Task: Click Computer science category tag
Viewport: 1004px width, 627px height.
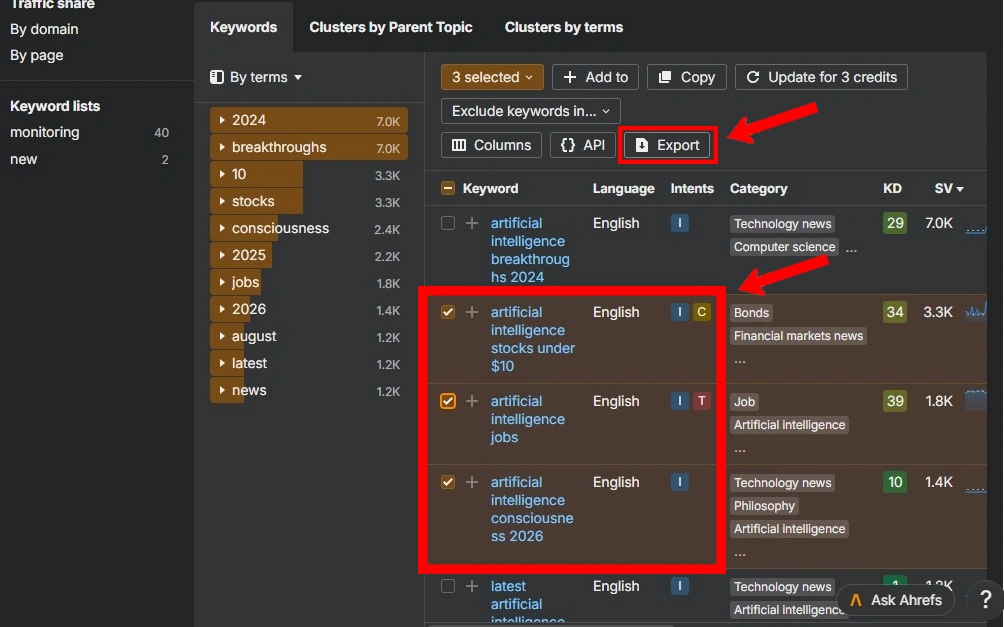Action: [x=784, y=247]
